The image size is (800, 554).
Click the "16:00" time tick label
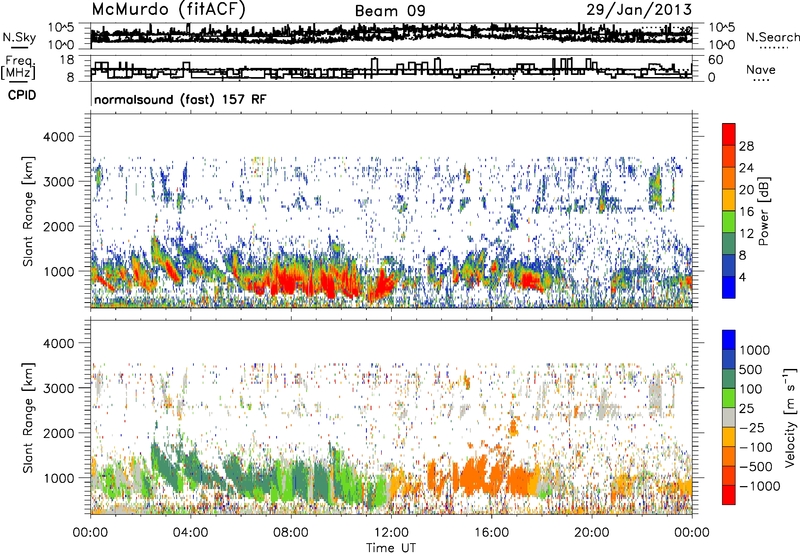(x=491, y=533)
